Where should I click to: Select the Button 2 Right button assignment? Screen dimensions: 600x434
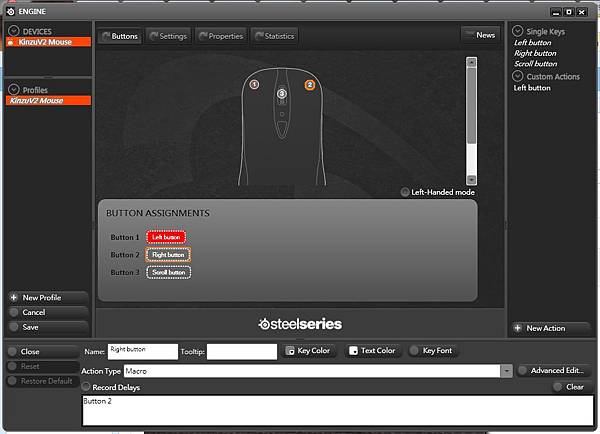[168, 255]
